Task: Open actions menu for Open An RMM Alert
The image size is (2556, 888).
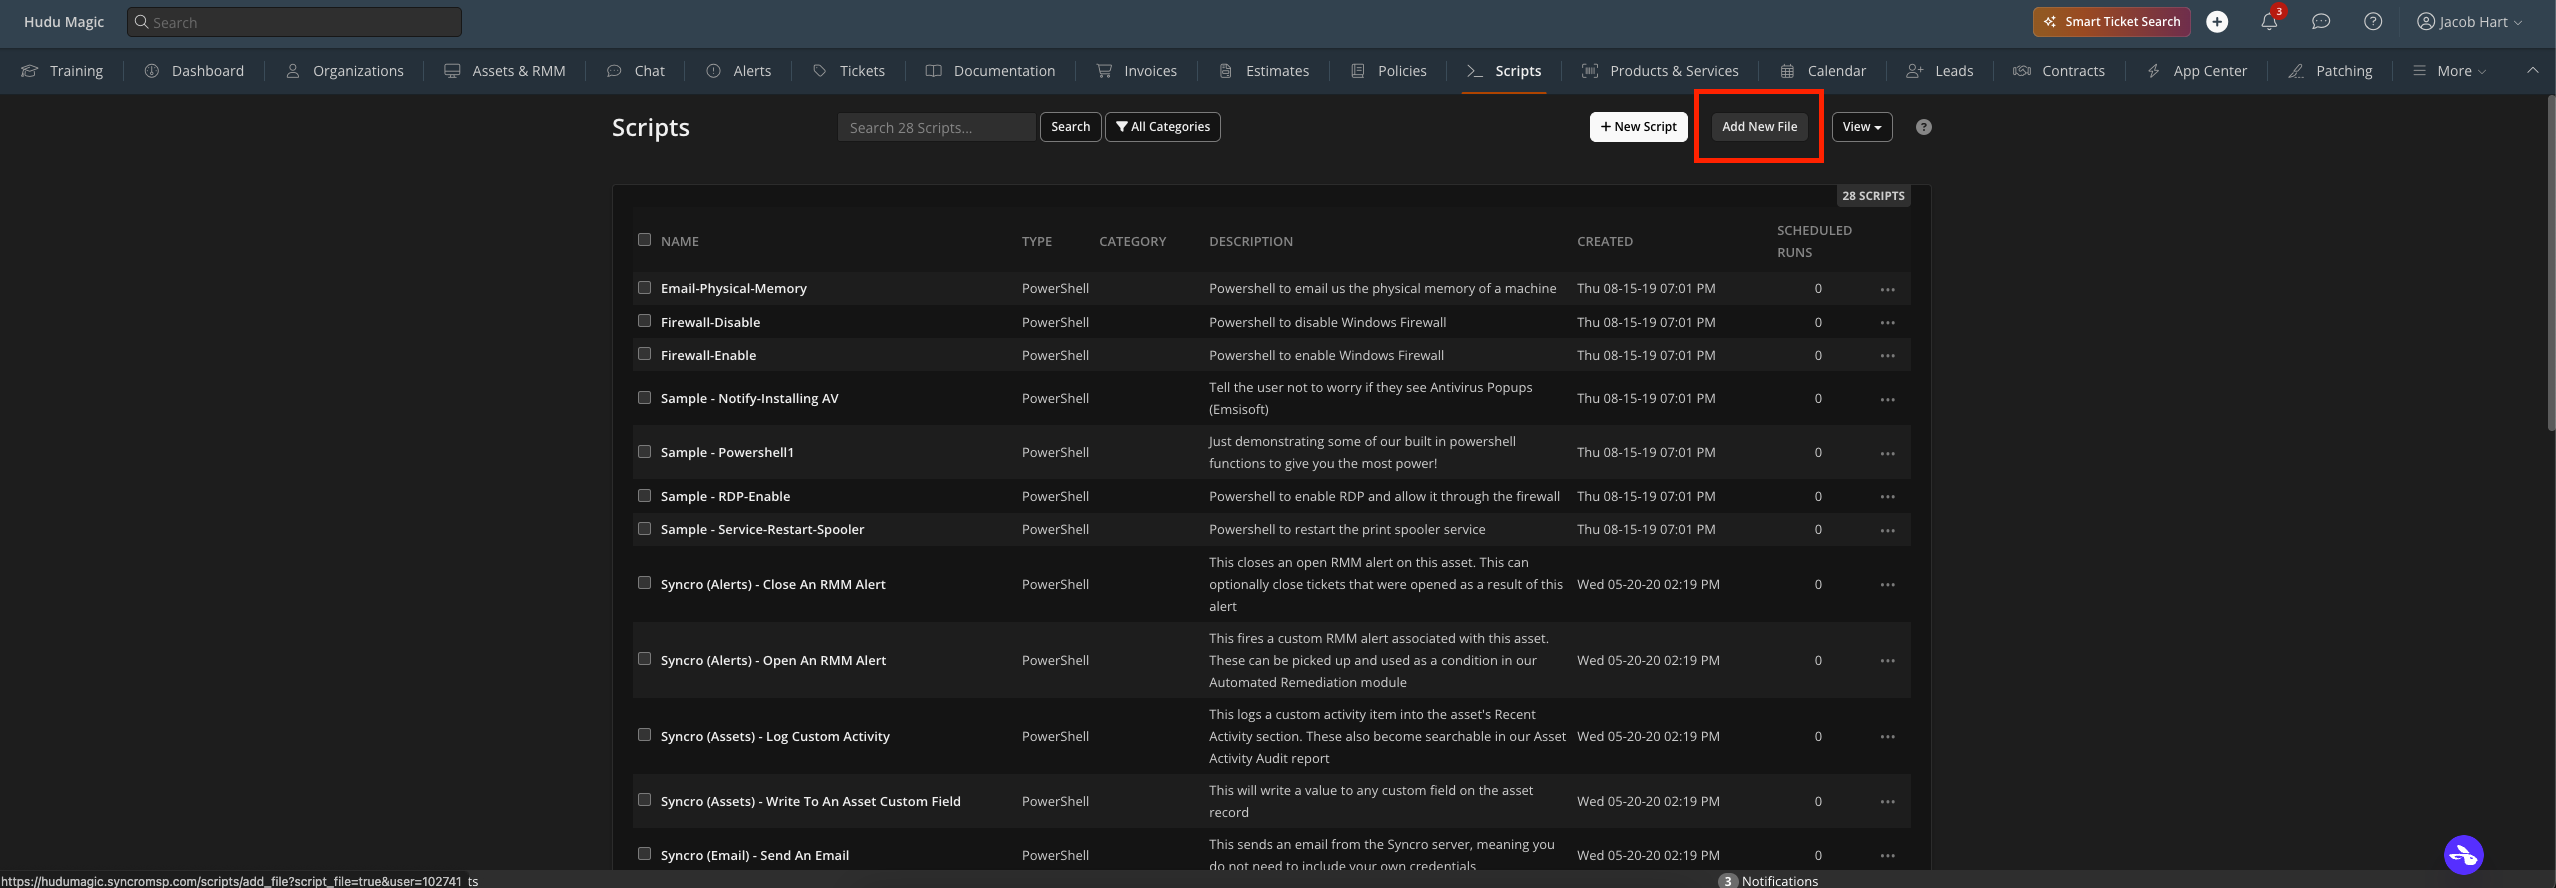Action: point(1888,661)
